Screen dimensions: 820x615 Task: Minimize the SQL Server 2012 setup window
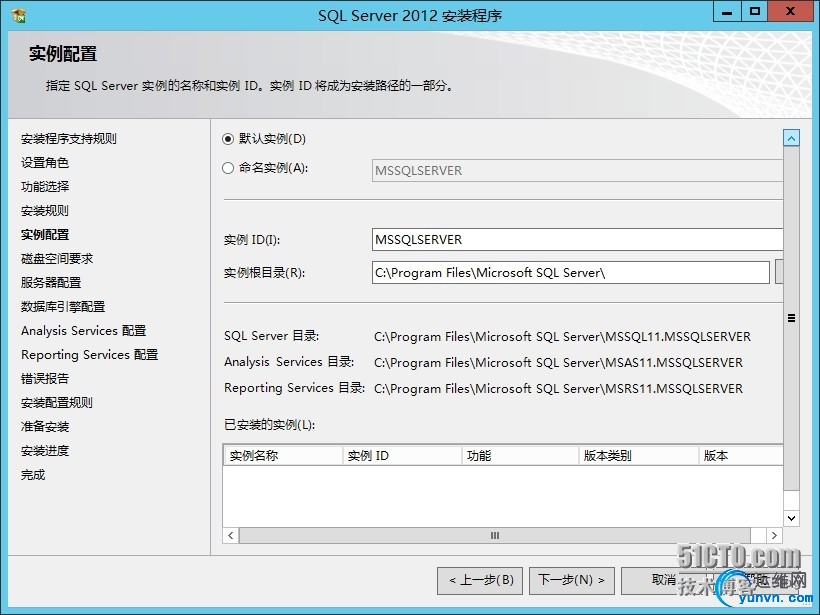click(727, 12)
